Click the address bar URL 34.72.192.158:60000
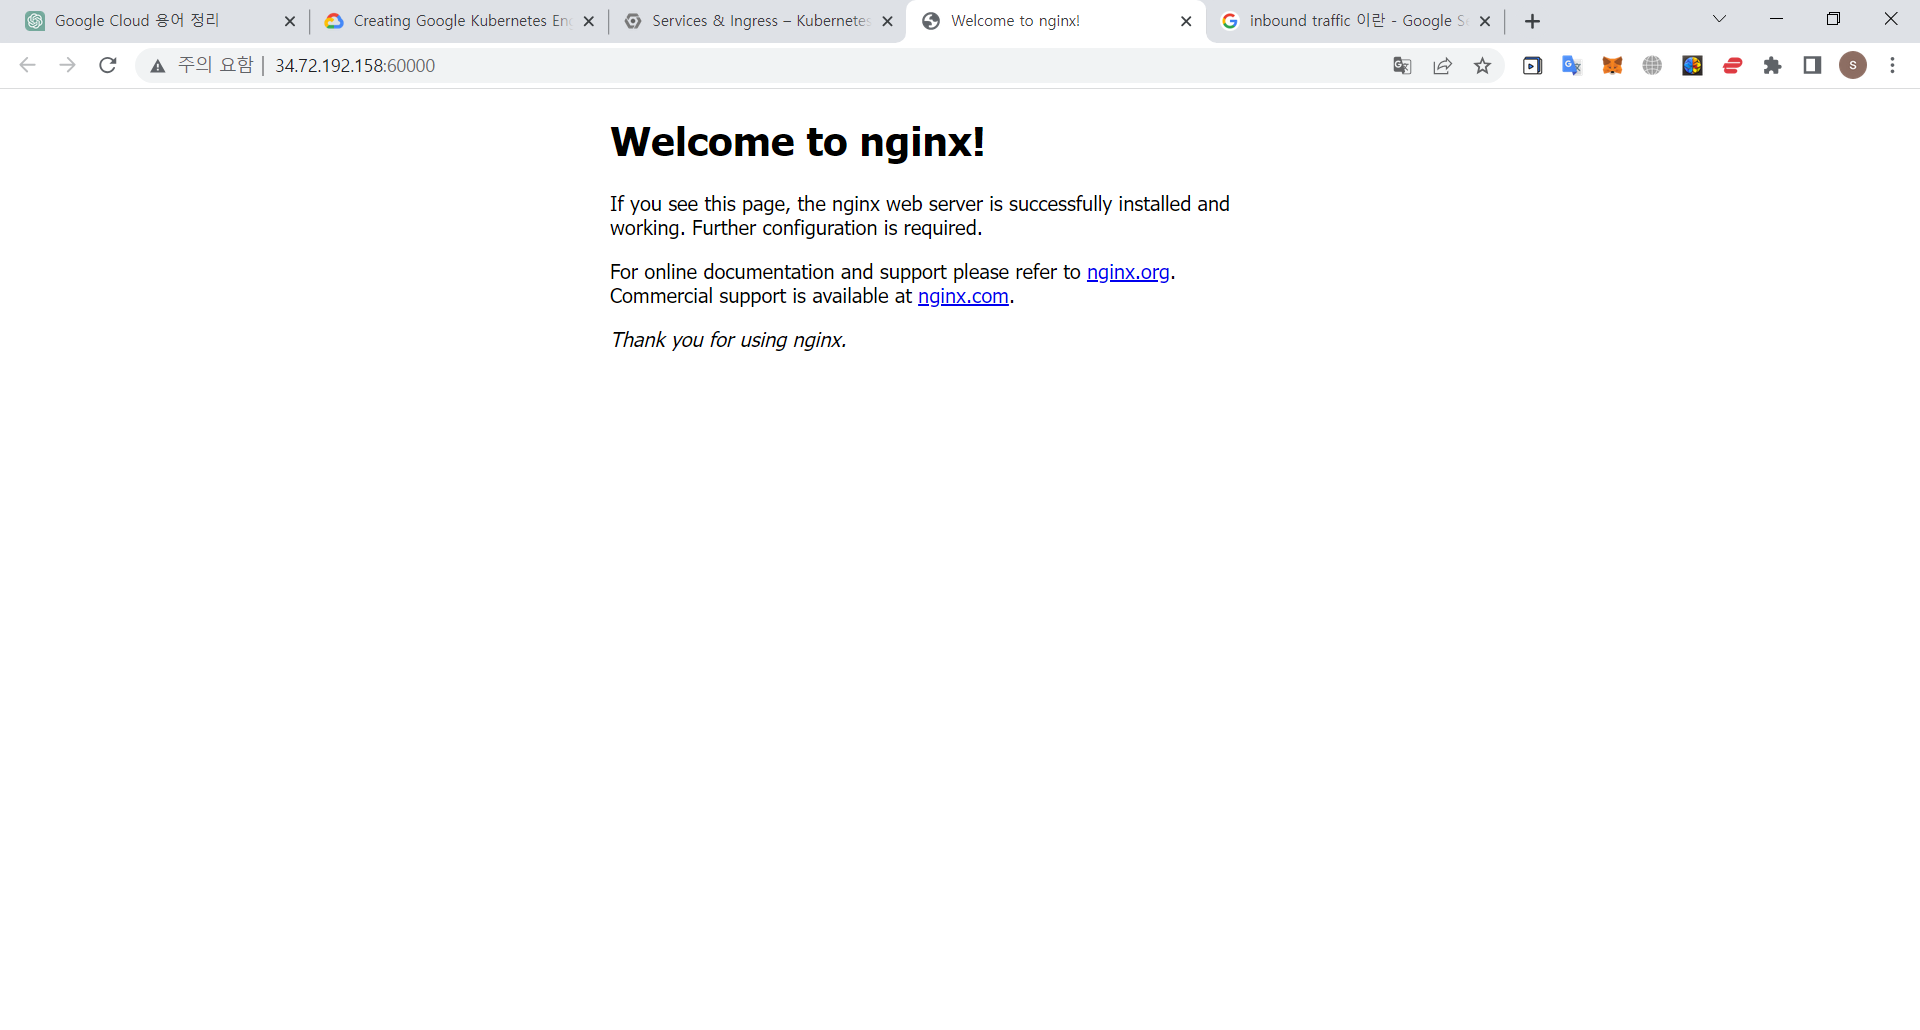 tap(355, 66)
